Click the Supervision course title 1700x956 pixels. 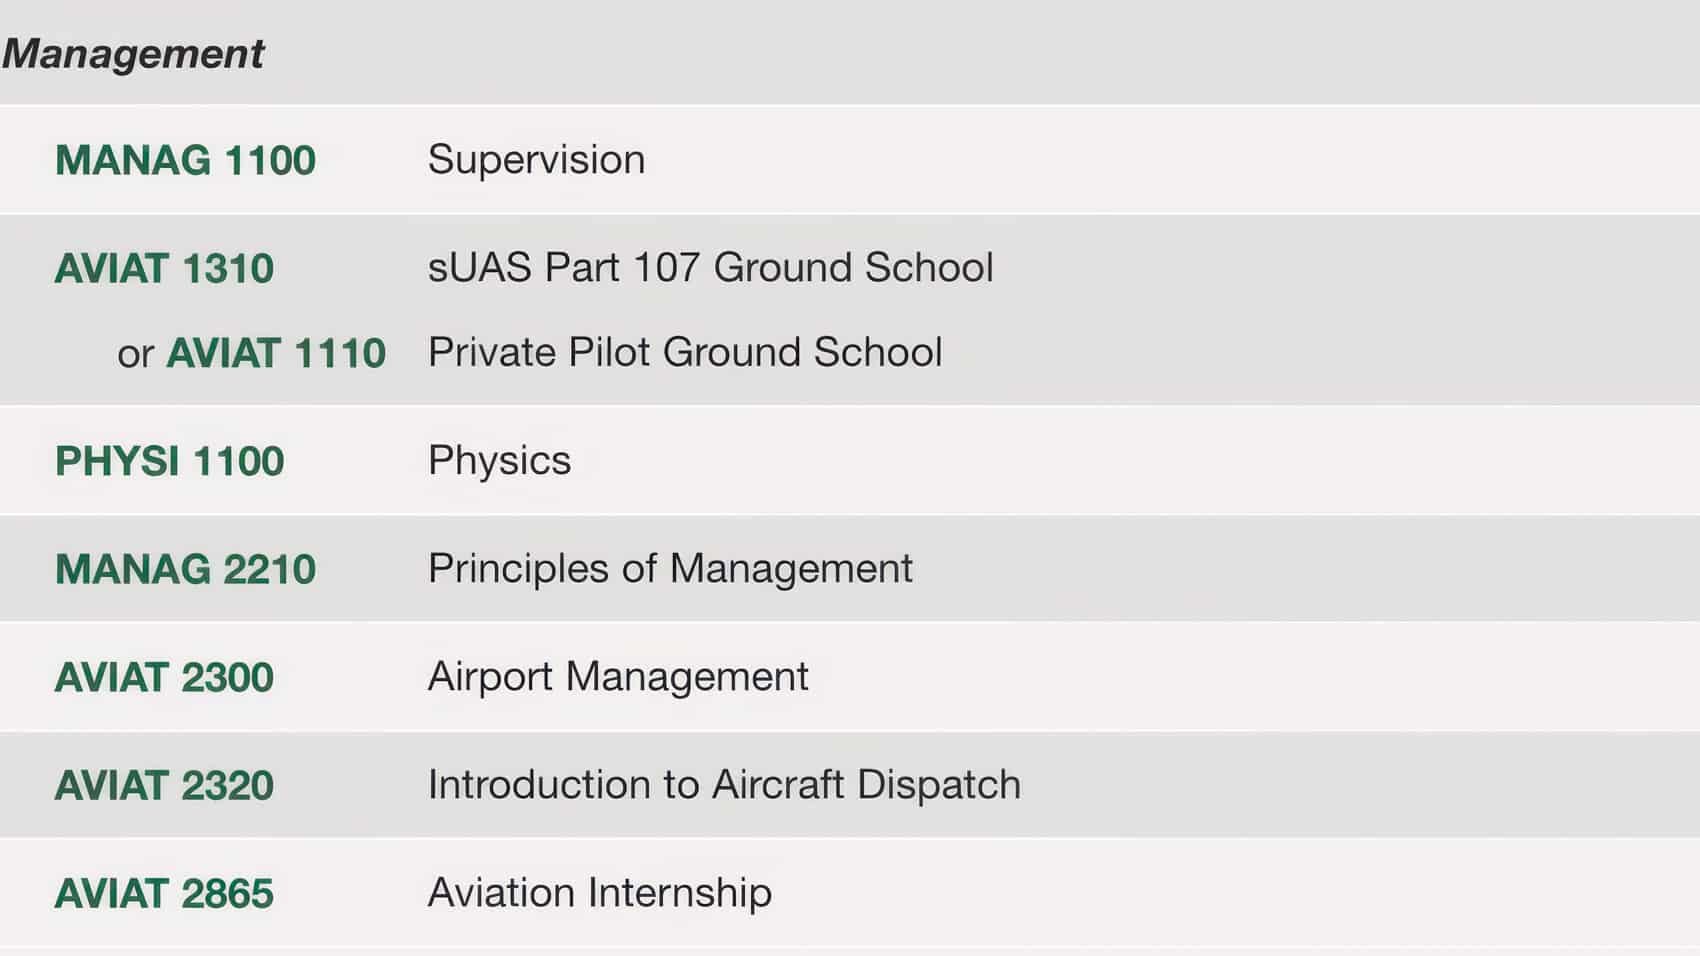(536, 160)
